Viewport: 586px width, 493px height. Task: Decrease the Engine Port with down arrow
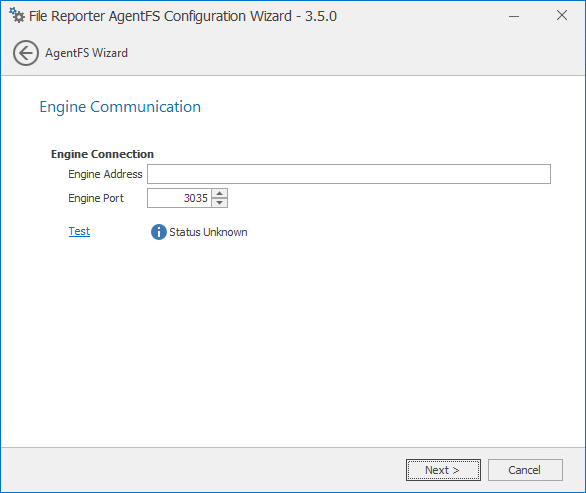click(220, 203)
